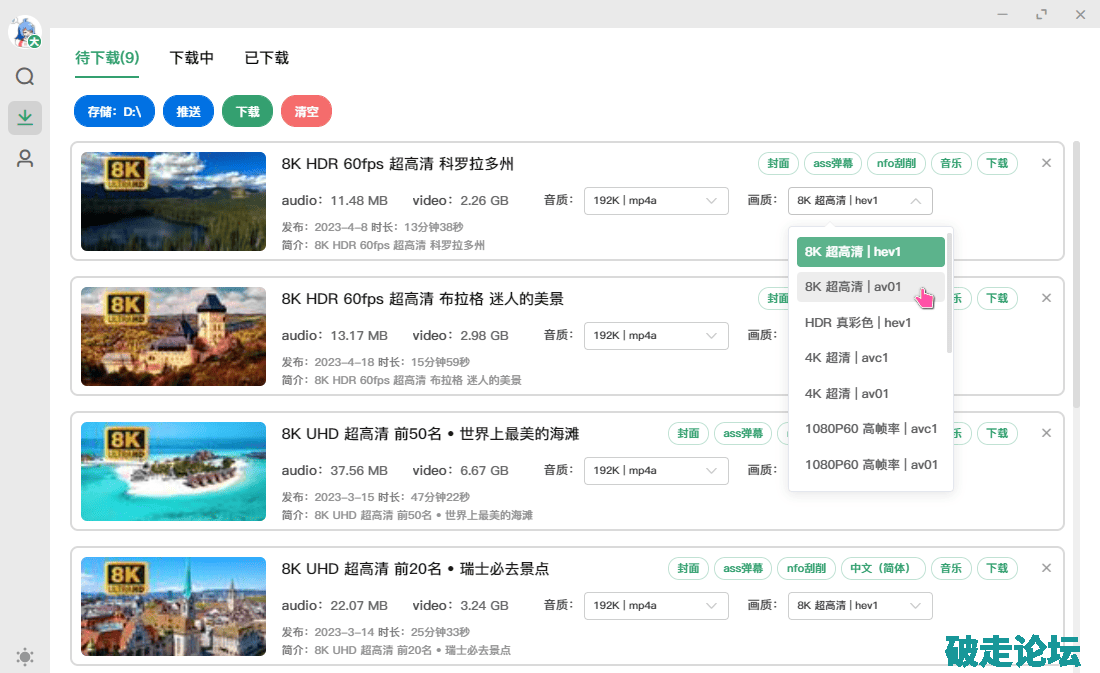
Task: Click the search icon in left sidebar
Action: click(x=25, y=77)
